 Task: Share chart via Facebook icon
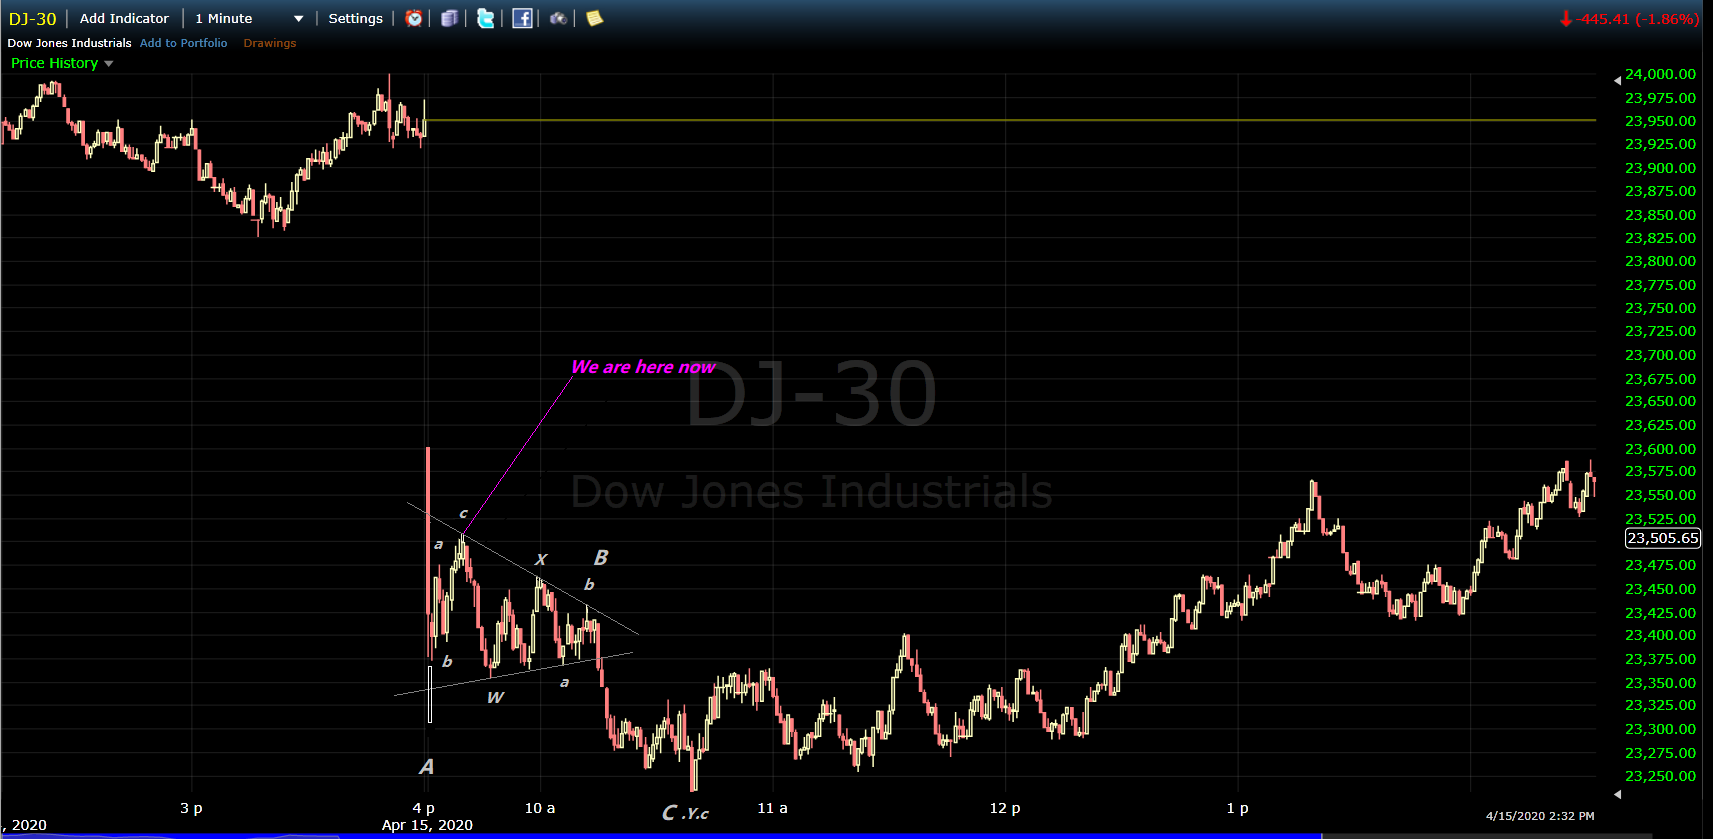tap(522, 18)
